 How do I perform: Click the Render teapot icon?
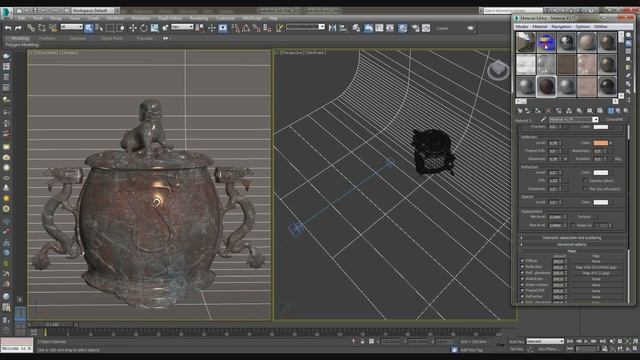coord(471,28)
